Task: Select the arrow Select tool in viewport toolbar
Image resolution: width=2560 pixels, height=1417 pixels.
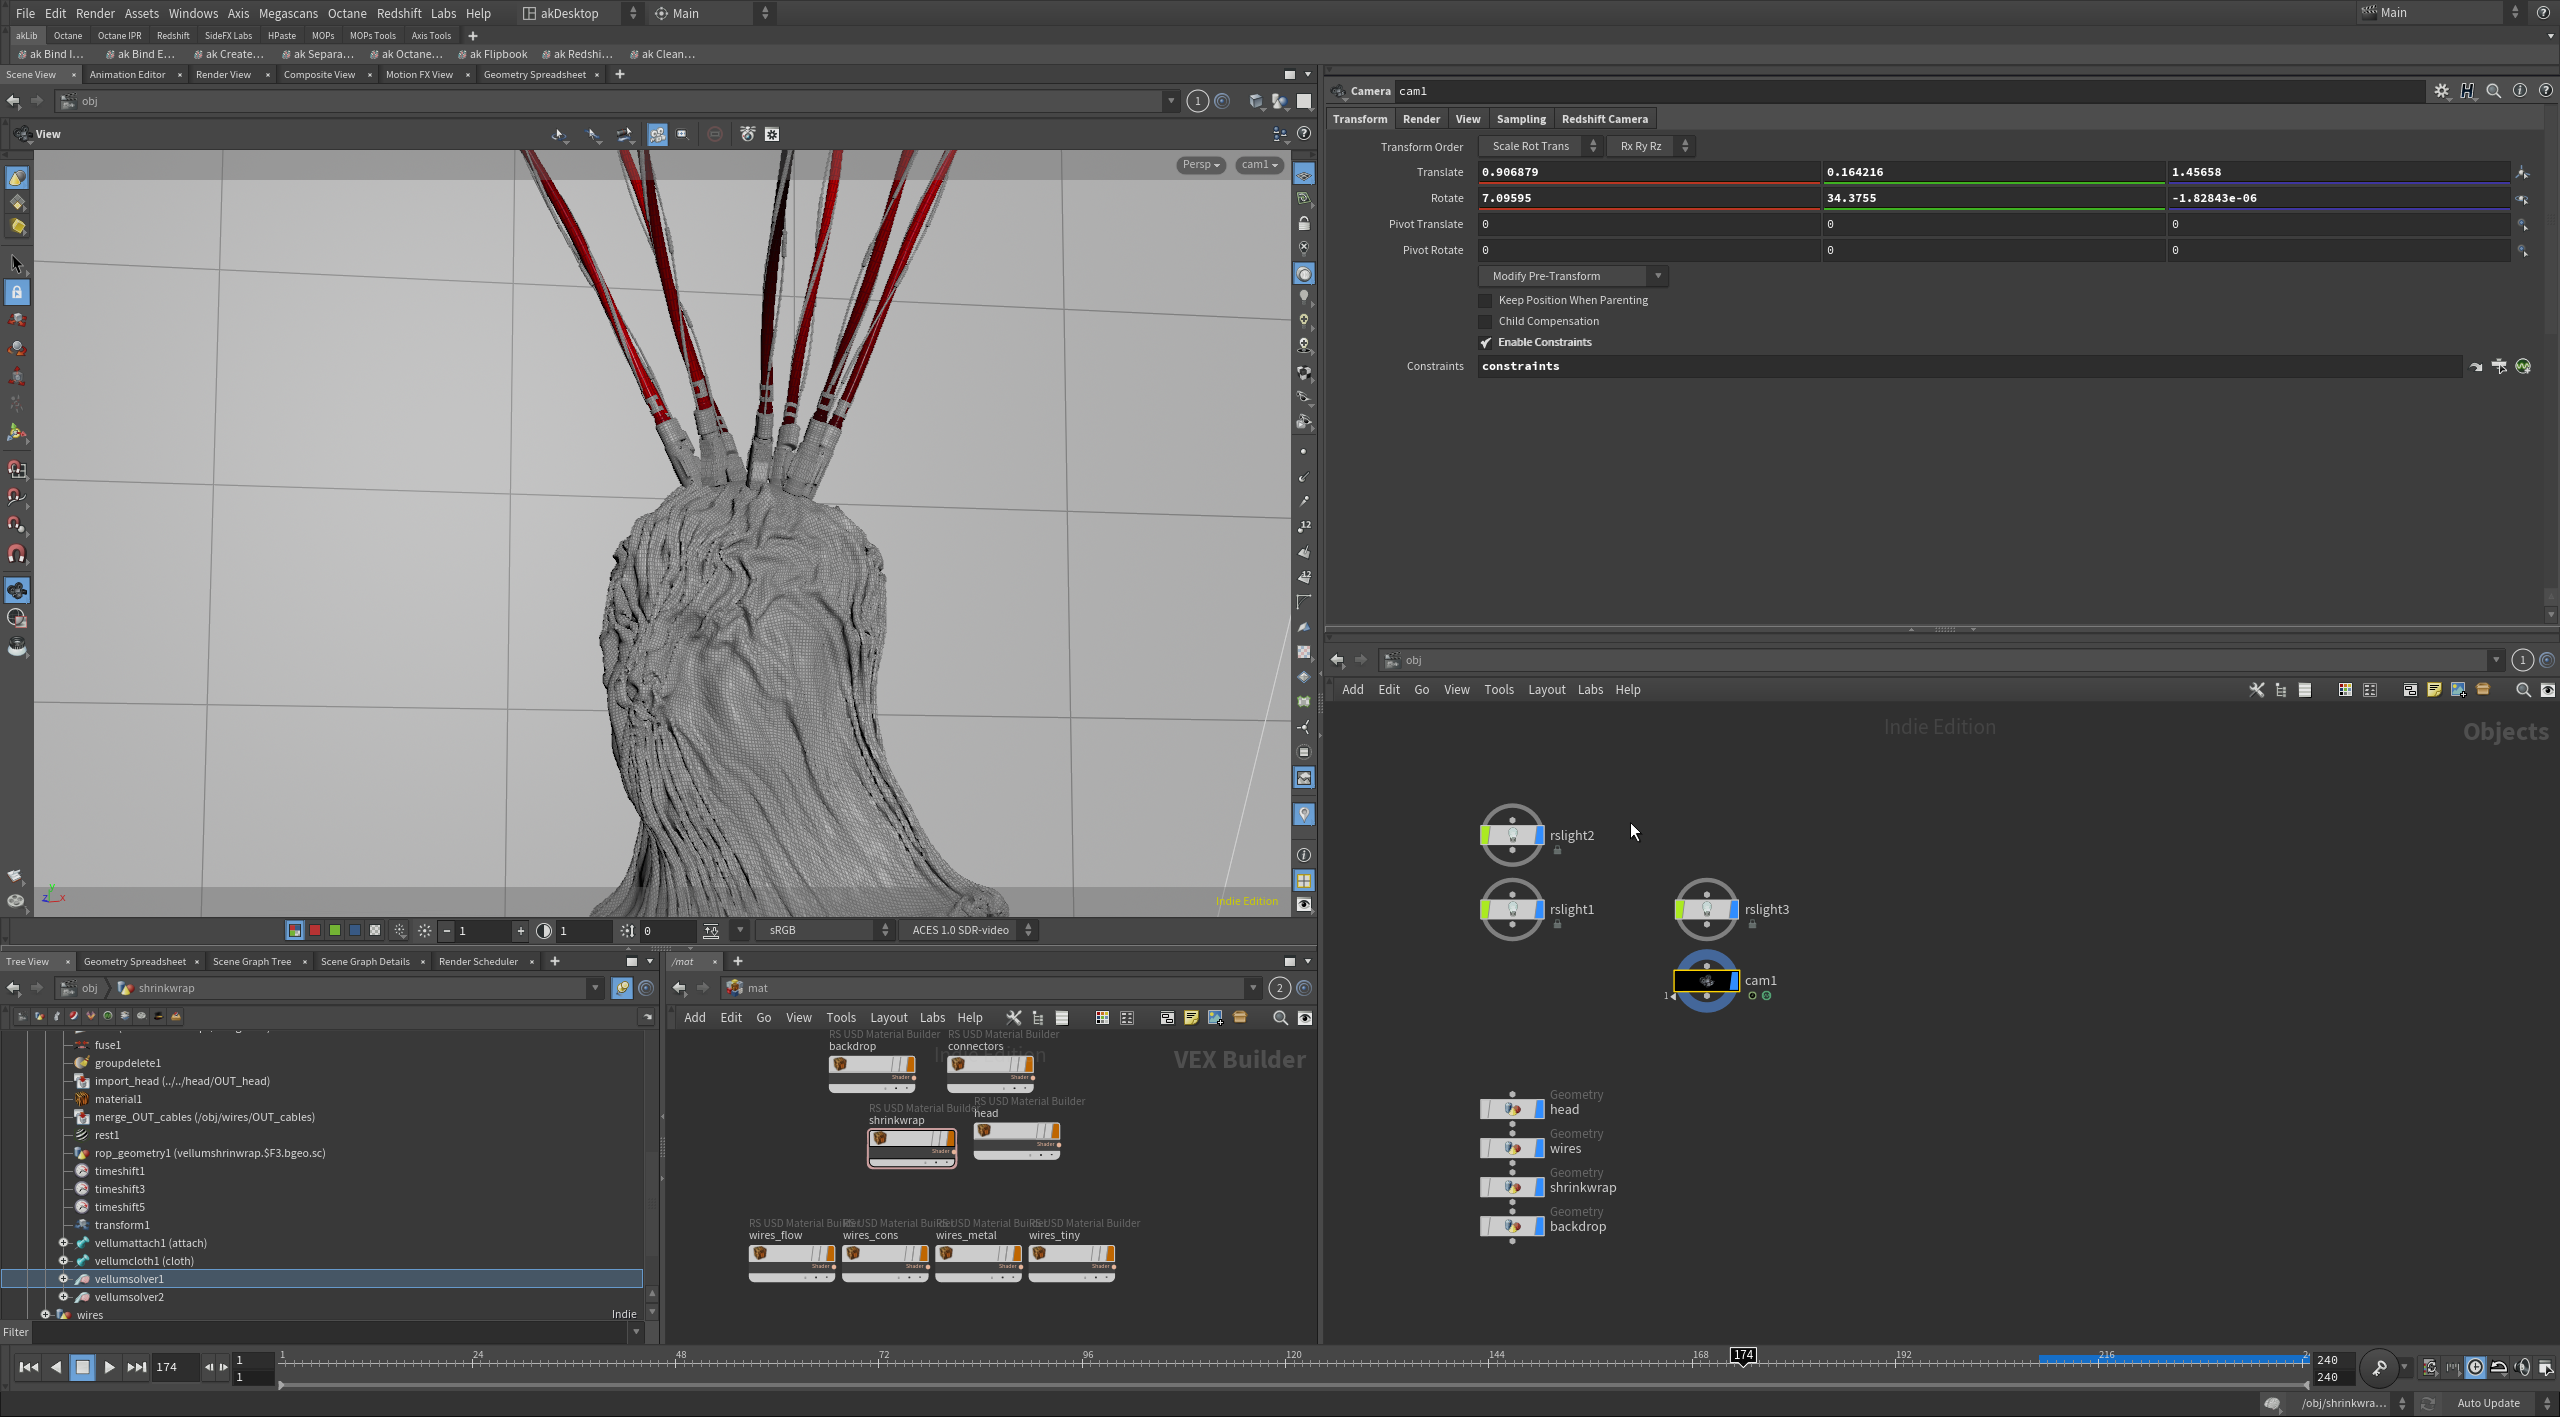Action: coord(17,264)
